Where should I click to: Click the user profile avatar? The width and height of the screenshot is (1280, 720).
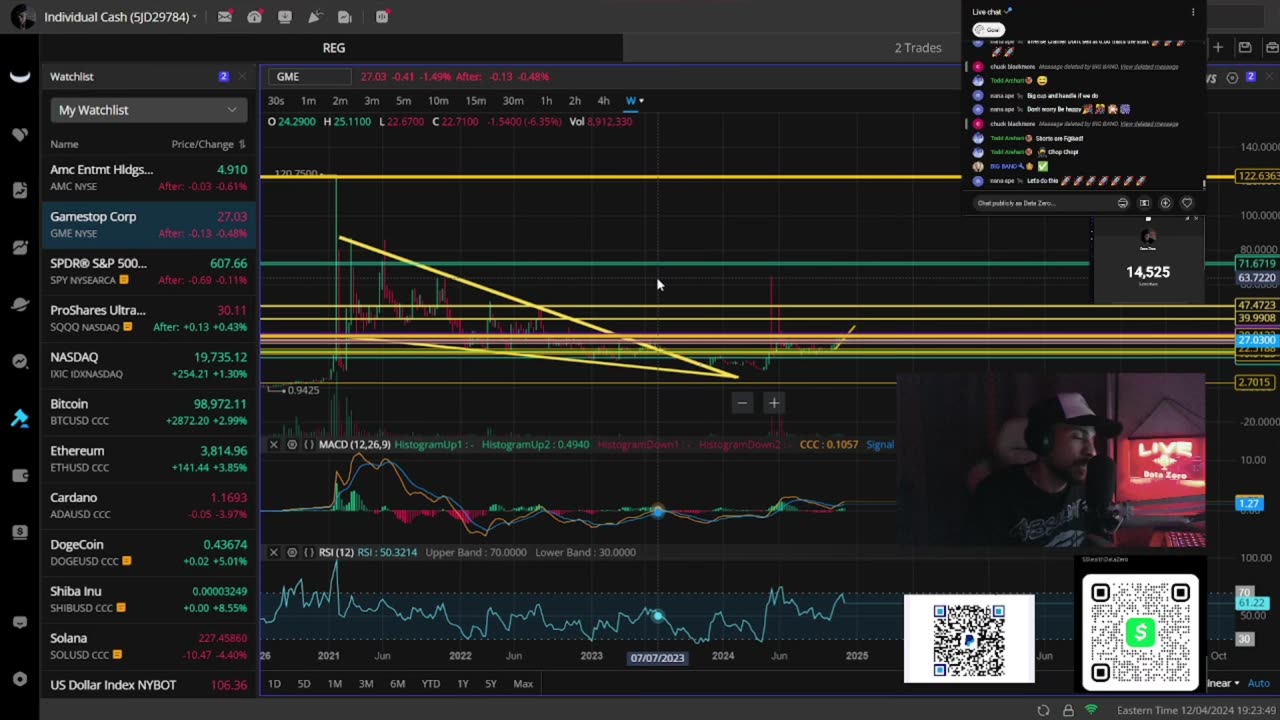coord(21,17)
